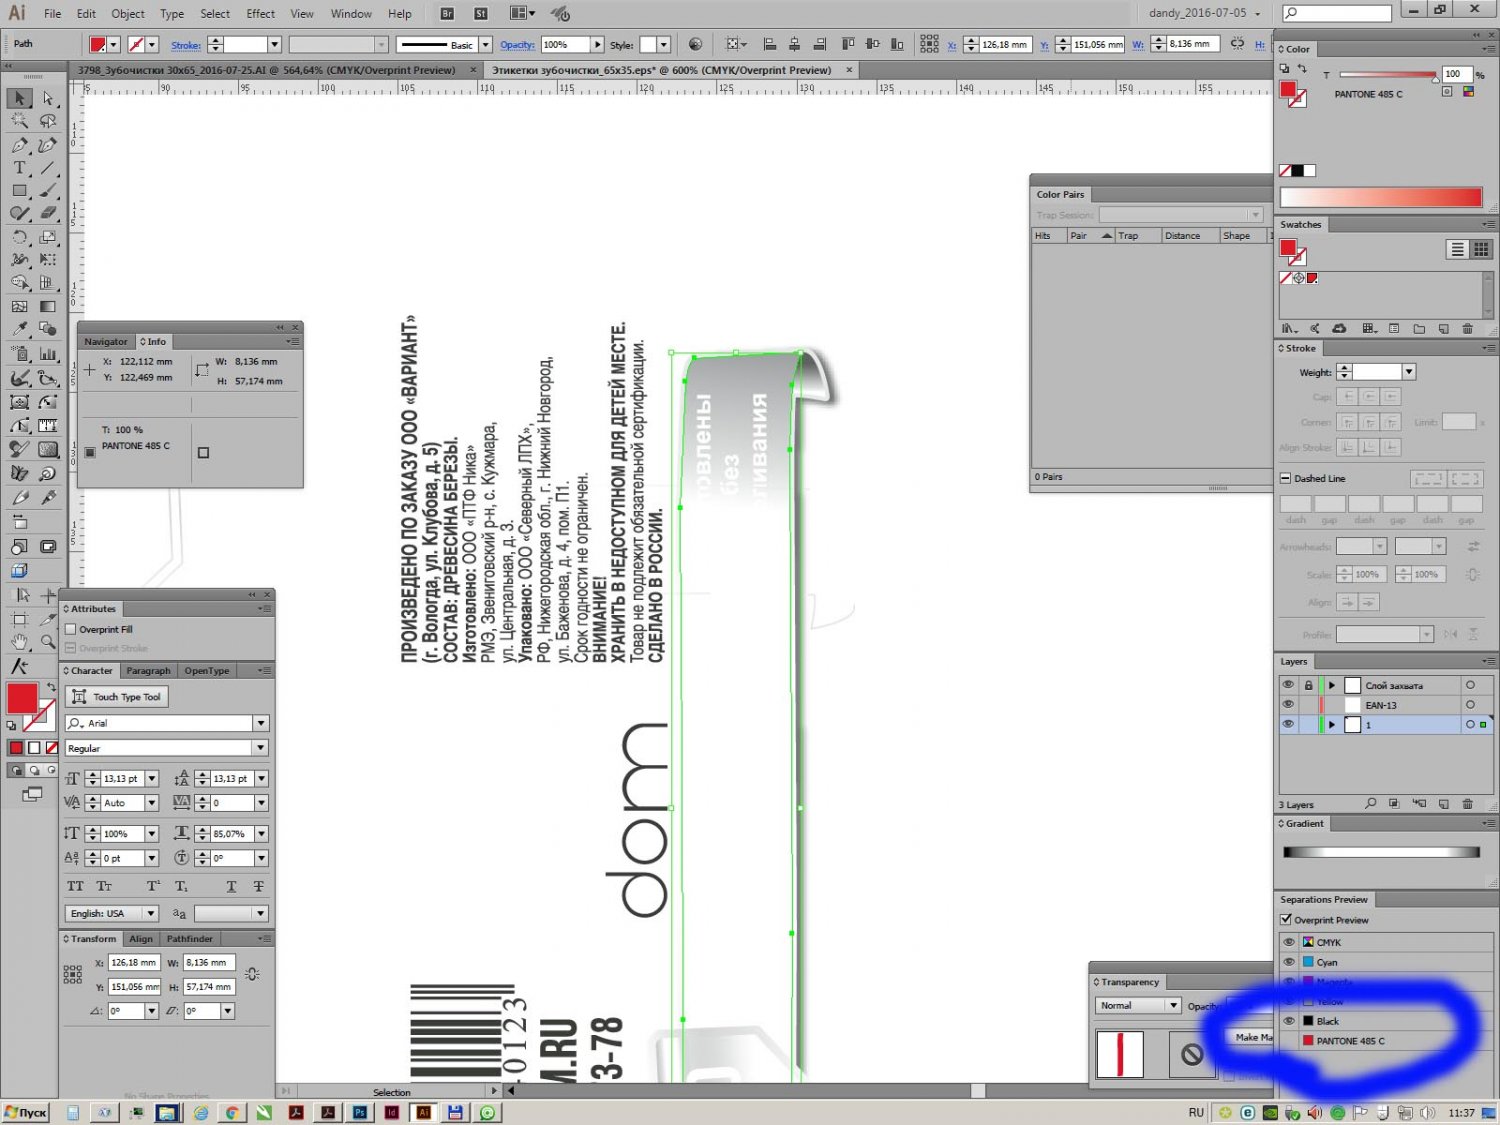Expand the 'Слой захвата' layer
The width and height of the screenshot is (1500, 1125).
[1332, 686]
